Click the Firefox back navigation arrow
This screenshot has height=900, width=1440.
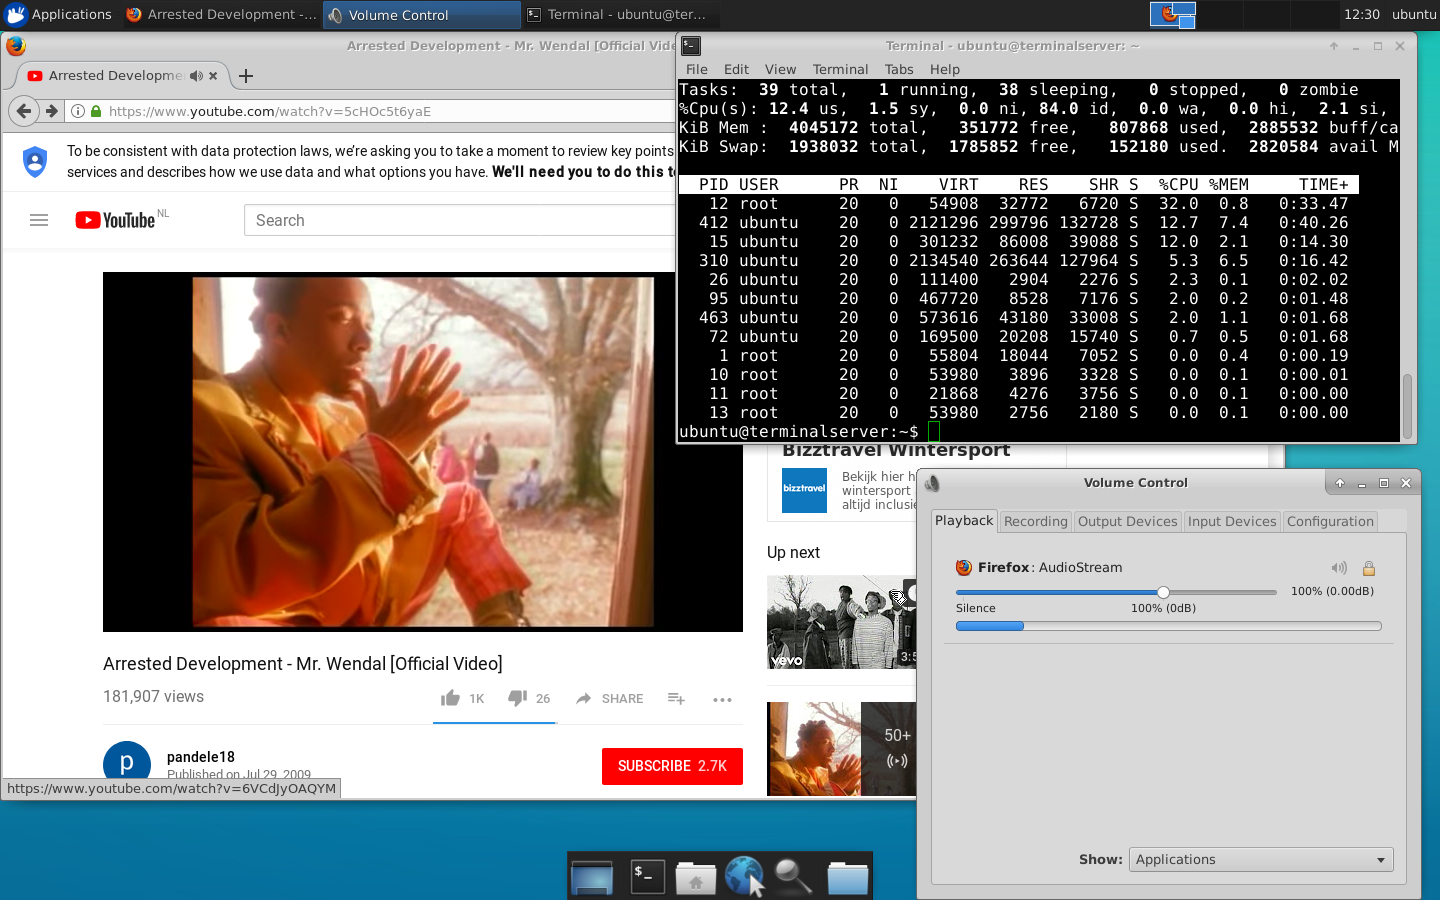pos(25,111)
